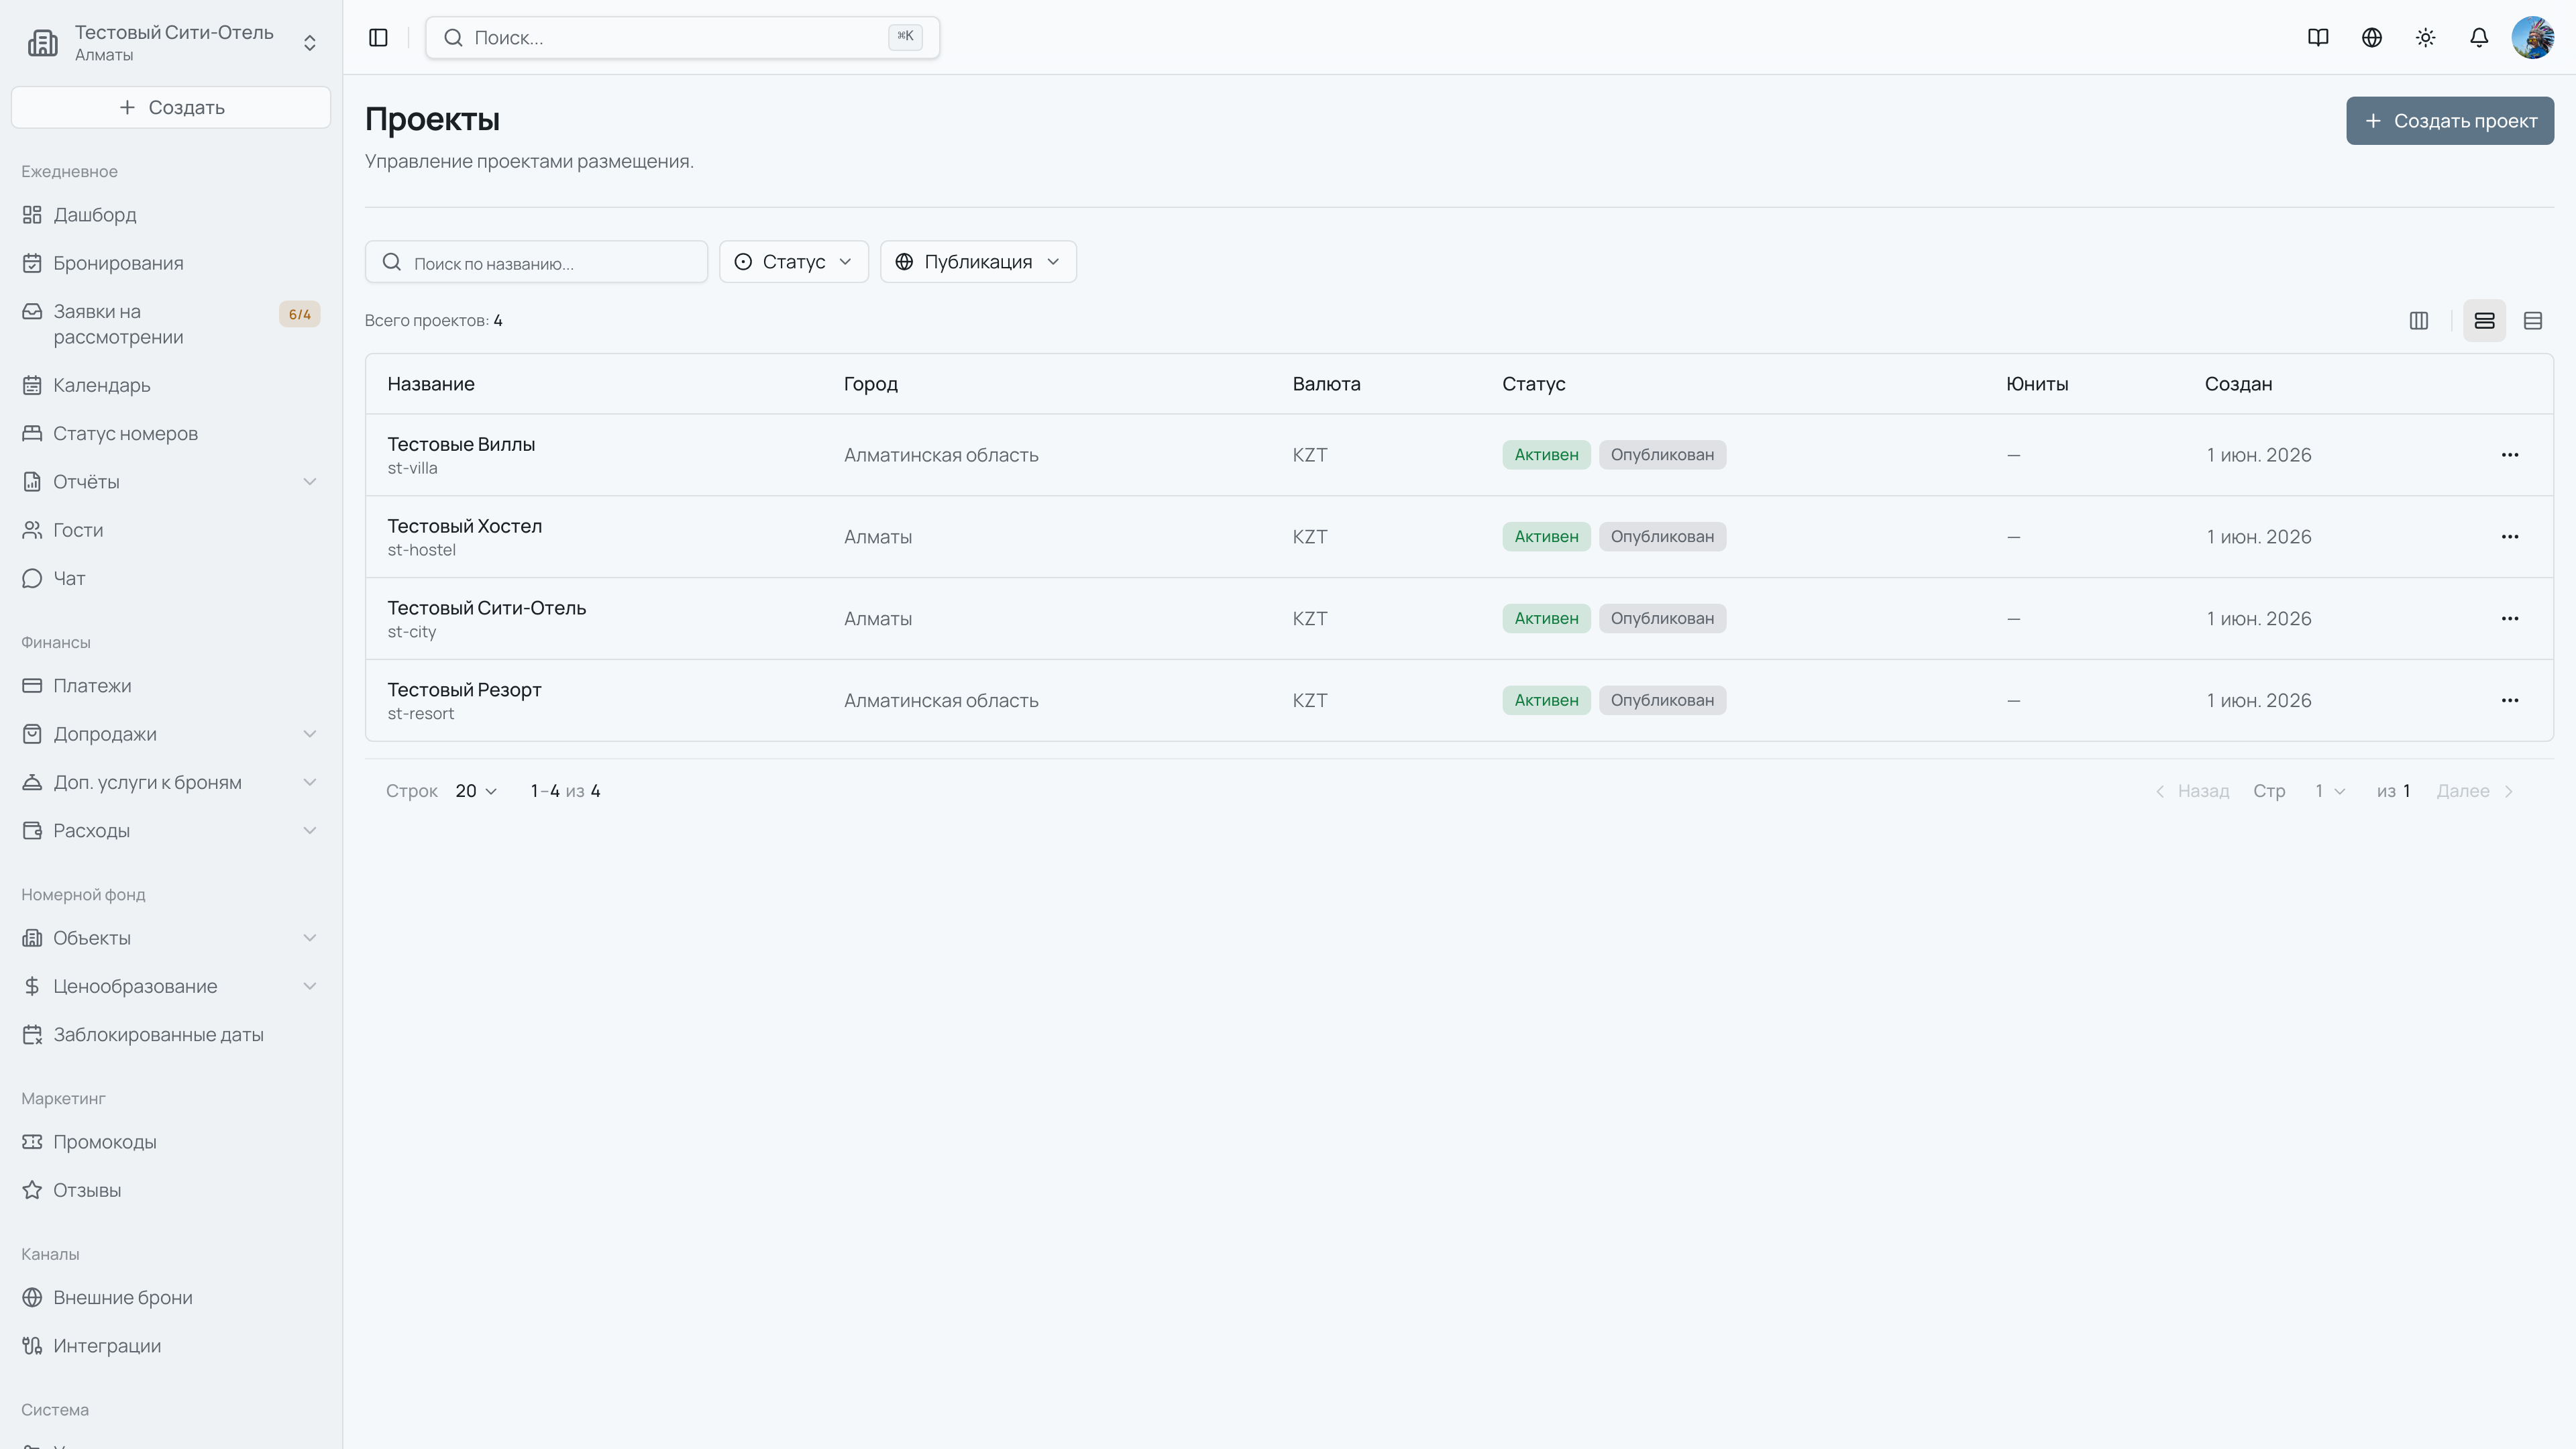Image resolution: width=2576 pixels, height=1449 pixels.
Task: Open actions menu for Тестовый Сити-Отель row
Action: (x=2510, y=619)
